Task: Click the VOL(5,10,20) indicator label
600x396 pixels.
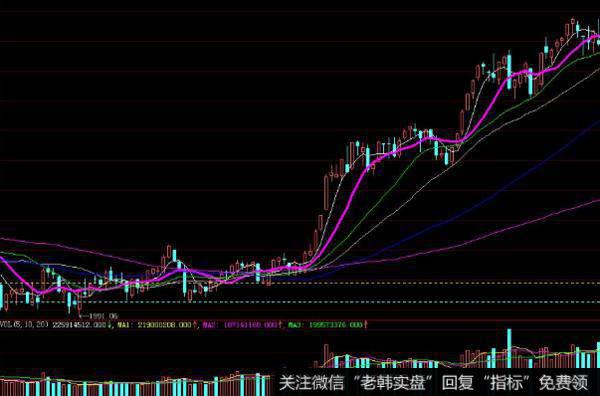Action: point(24,324)
